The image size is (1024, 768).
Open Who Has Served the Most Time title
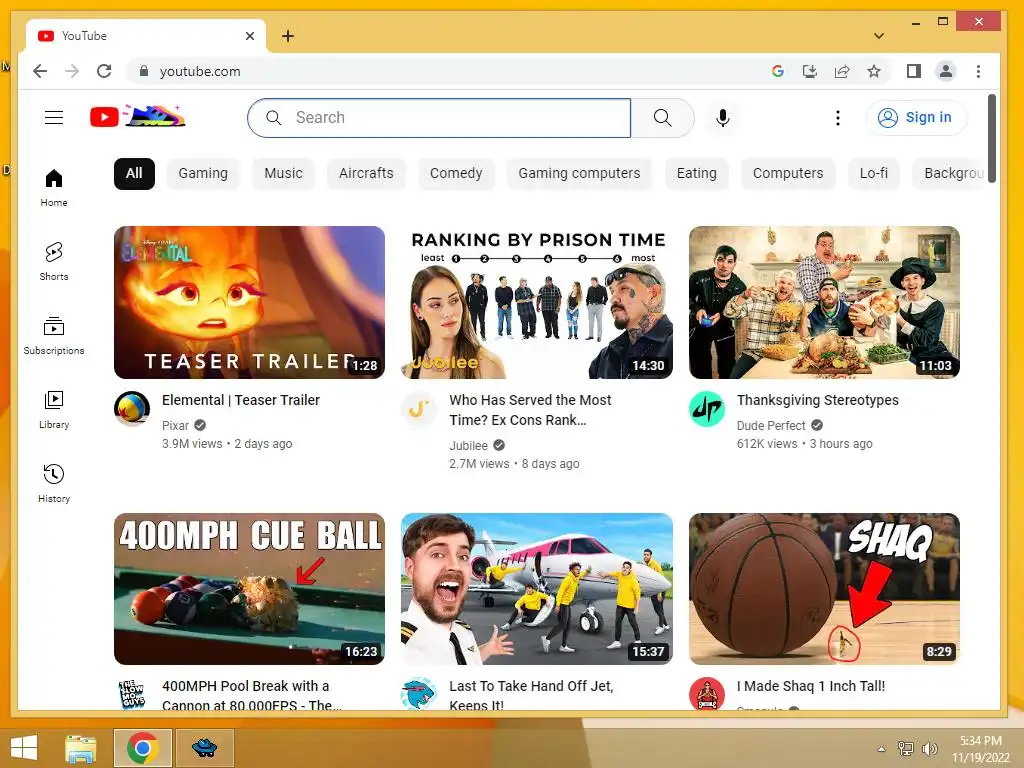[530, 410]
